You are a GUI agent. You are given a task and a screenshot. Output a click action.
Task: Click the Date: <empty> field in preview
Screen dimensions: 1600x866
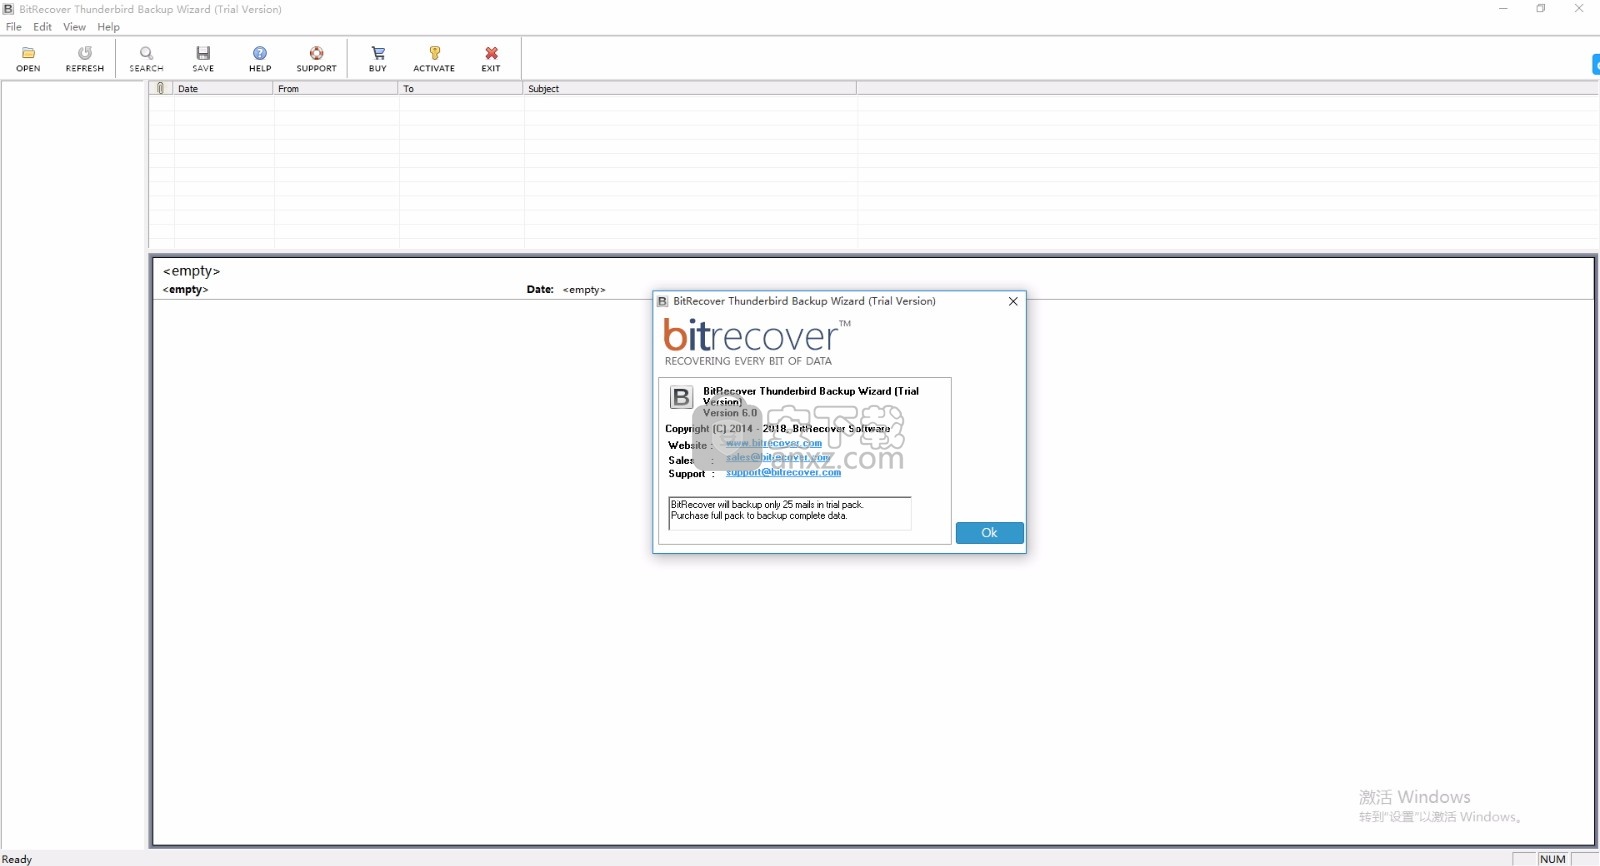pyautogui.click(x=566, y=289)
